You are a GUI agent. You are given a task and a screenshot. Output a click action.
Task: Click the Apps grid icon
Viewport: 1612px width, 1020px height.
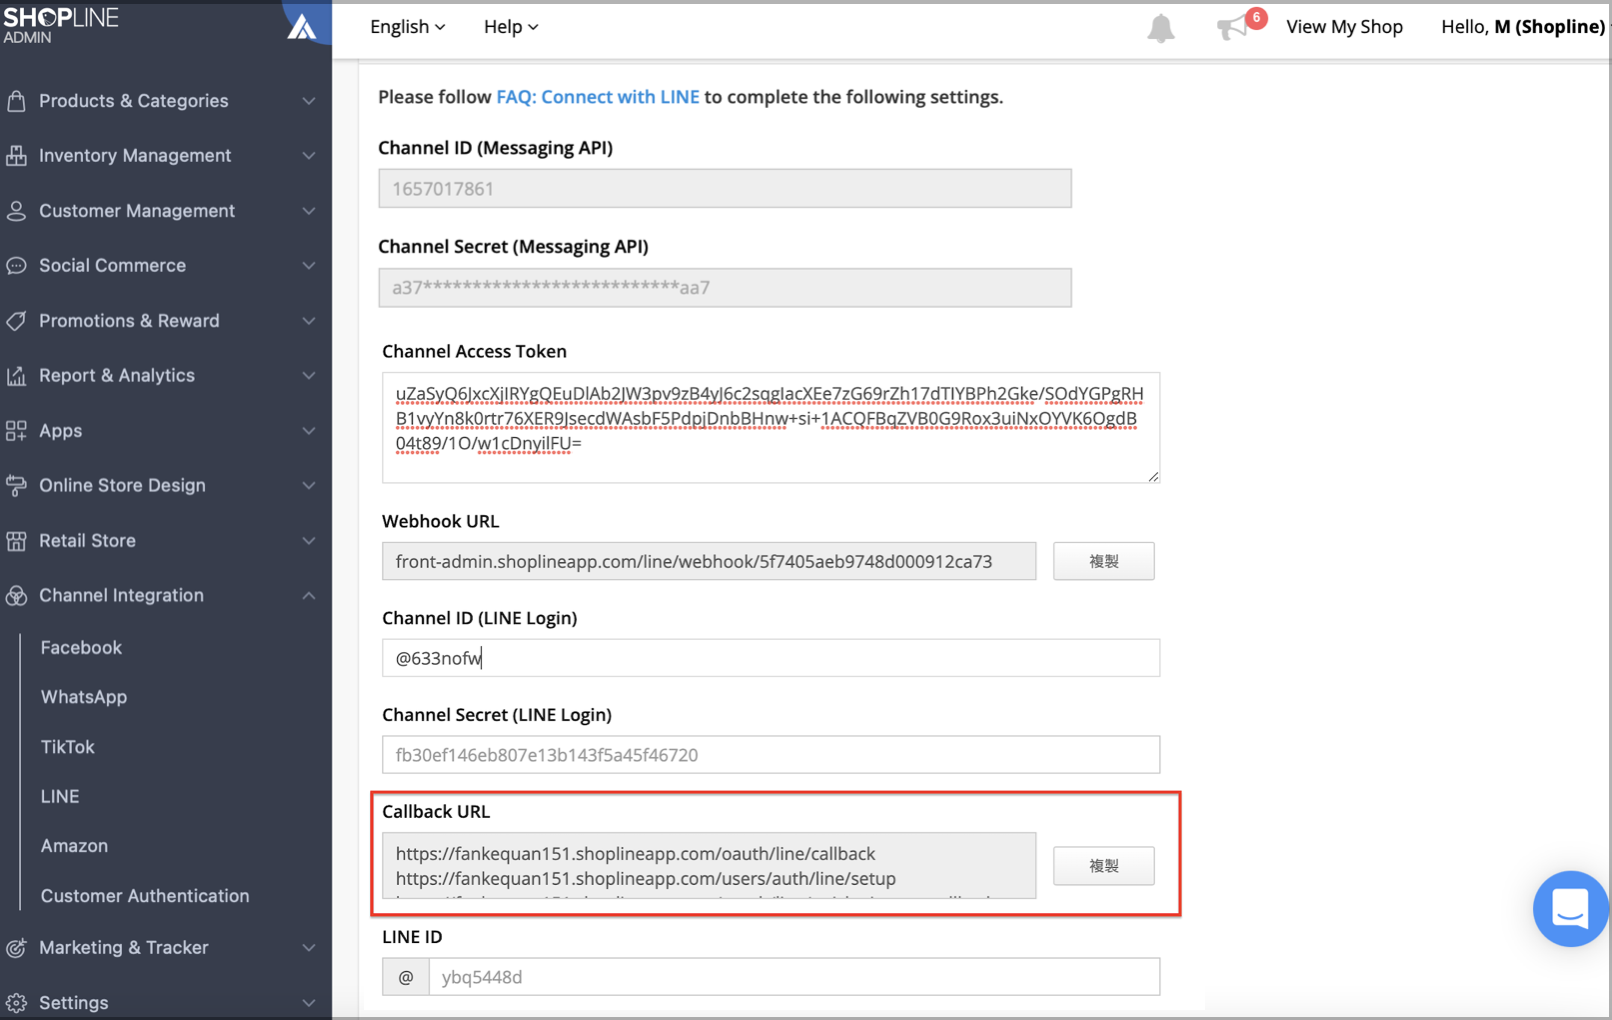pos(16,431)
